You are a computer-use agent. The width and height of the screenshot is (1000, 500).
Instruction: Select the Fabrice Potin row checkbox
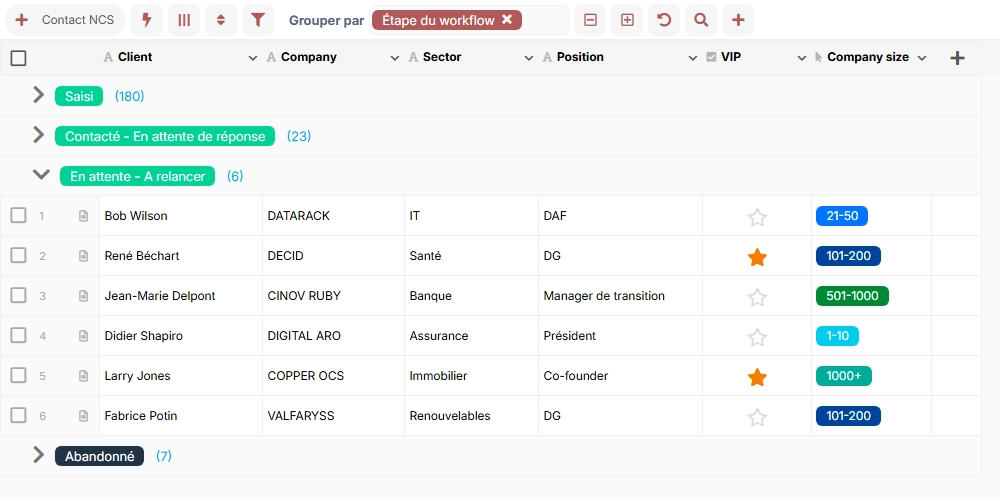(x=18, y=415)
